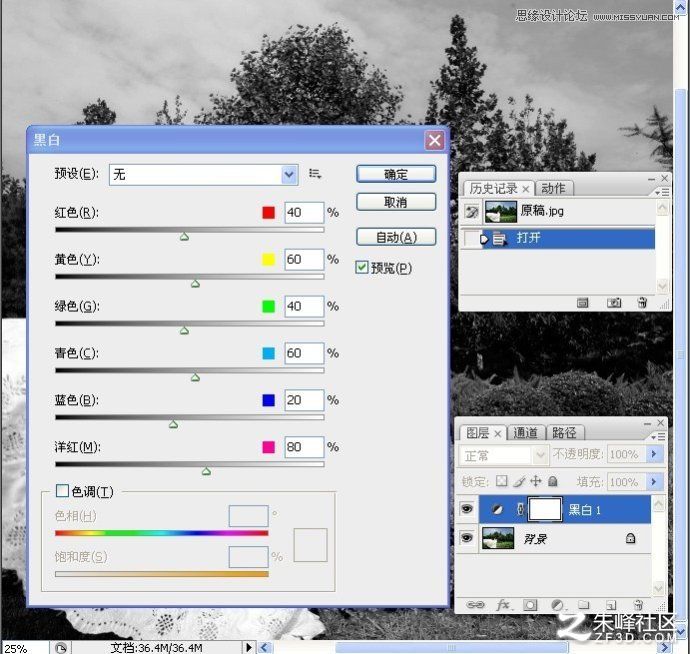Viewport: 690px width, 654px height.
Task: Open the 不透明度 opacity arrow
Action: pyautogui.click(x=653, y=454)
